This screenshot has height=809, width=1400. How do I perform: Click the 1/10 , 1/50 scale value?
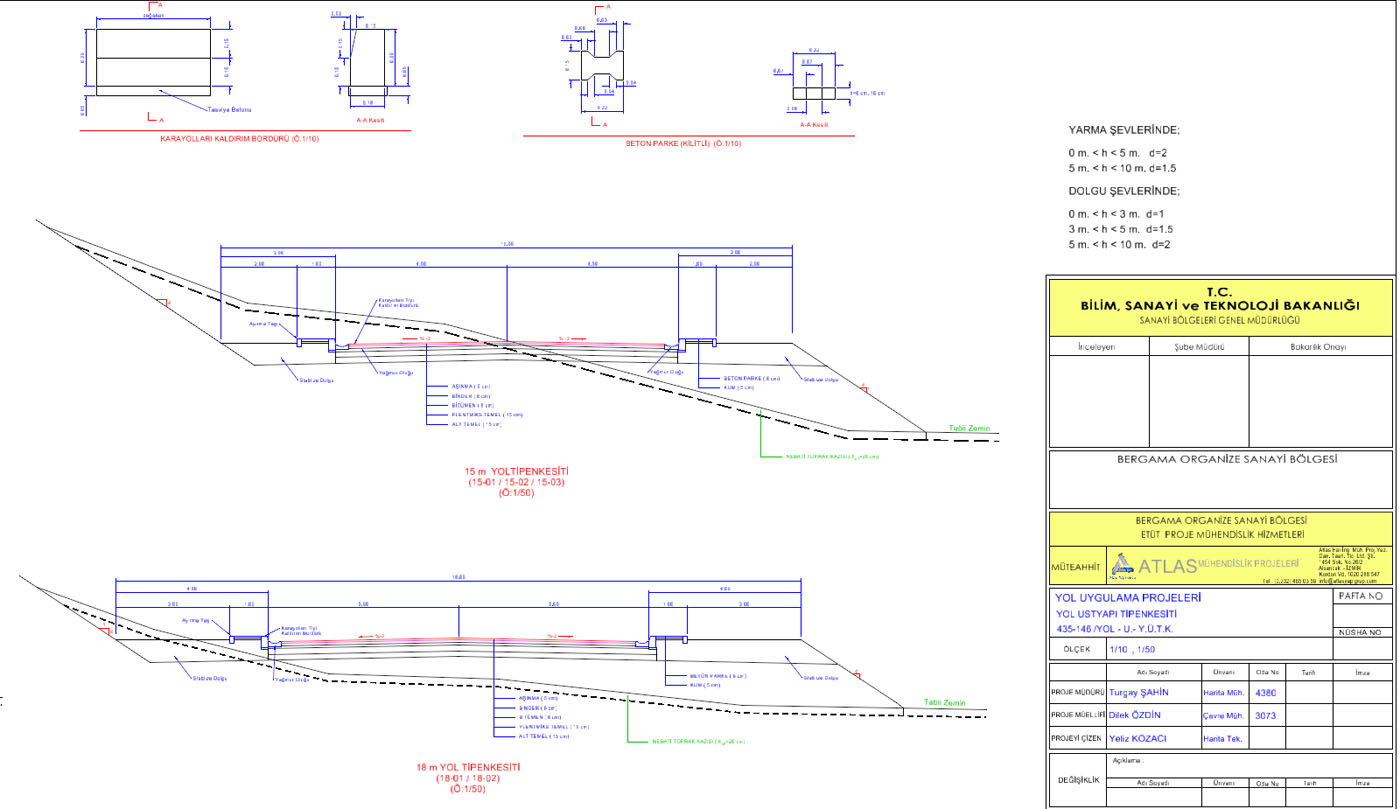(x=1136, y=648)
